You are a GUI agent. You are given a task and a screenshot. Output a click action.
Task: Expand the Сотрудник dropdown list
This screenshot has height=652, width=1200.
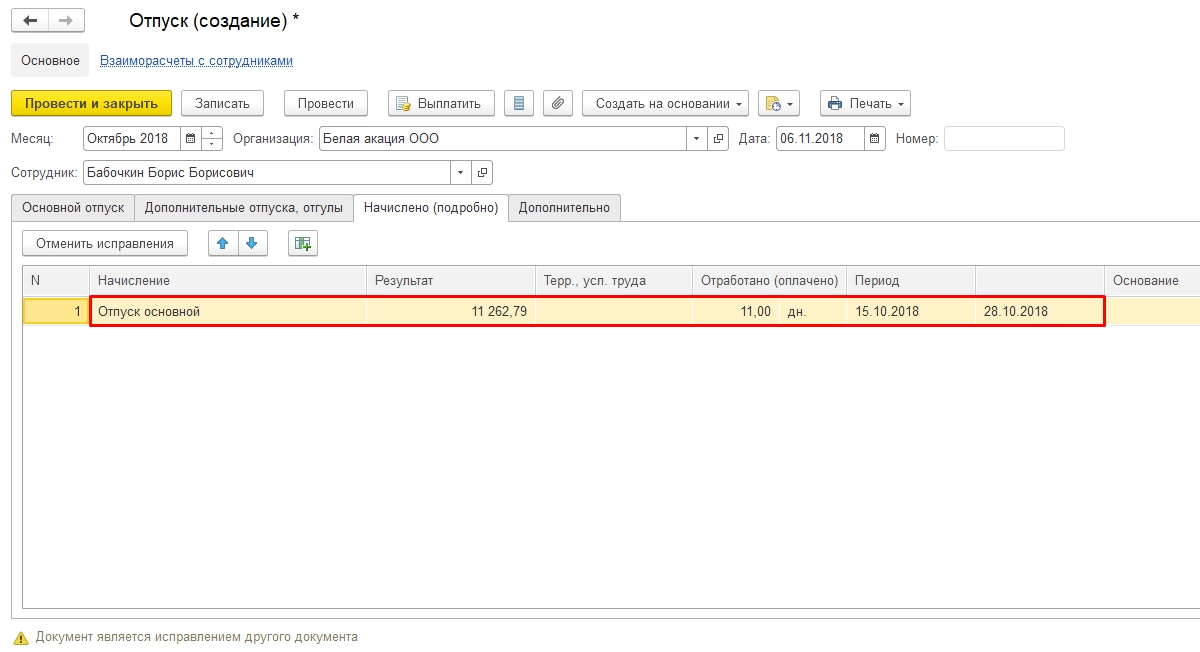460,173
